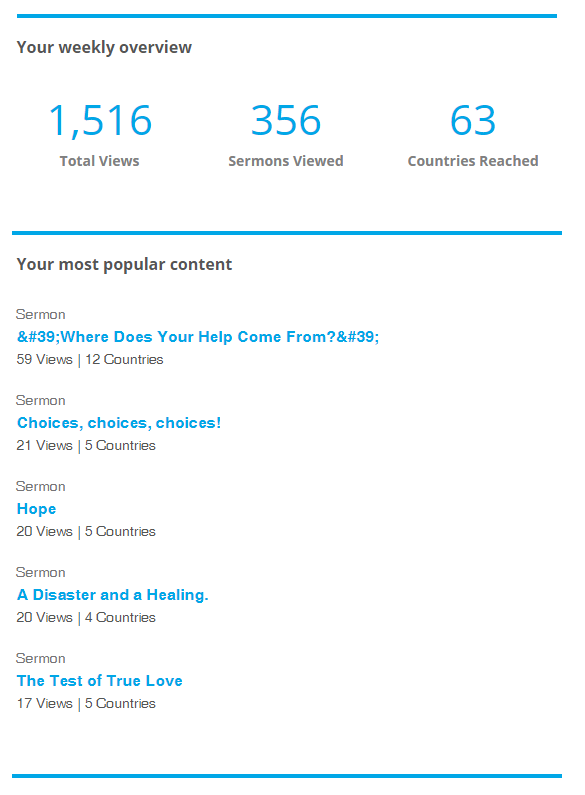
Task: Click '59 Views | 12 Countries' stats line
Action: click(x=90, y=359)
